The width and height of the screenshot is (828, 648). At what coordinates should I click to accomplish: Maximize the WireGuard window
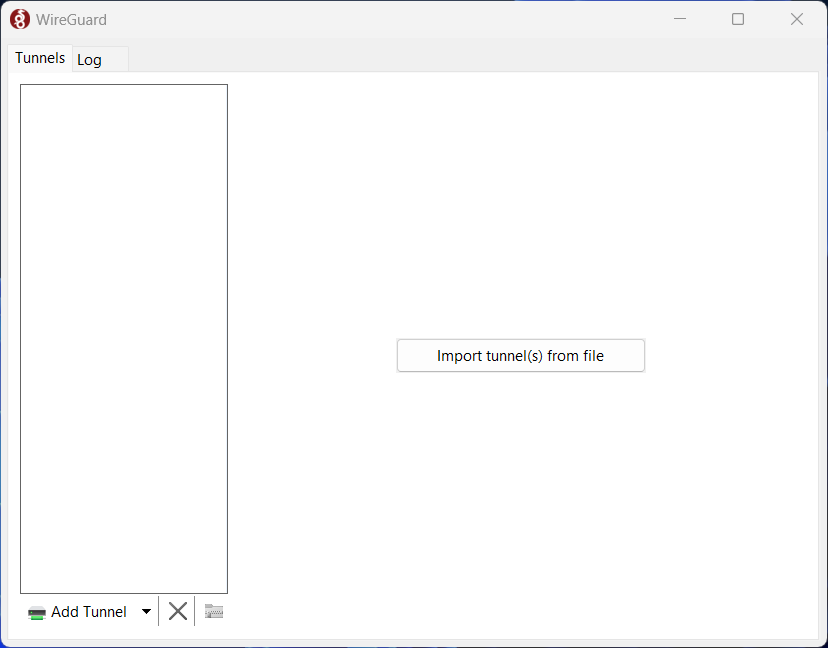click(x=738, y=18)
